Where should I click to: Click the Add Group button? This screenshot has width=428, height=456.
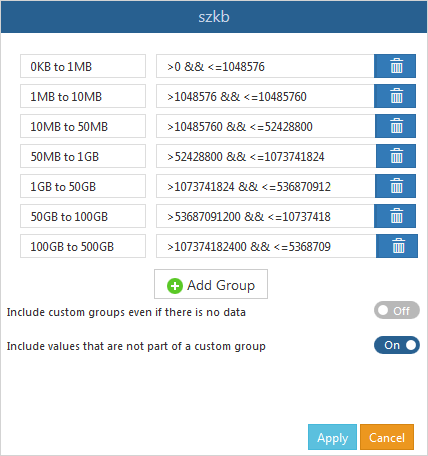[211, 284]
